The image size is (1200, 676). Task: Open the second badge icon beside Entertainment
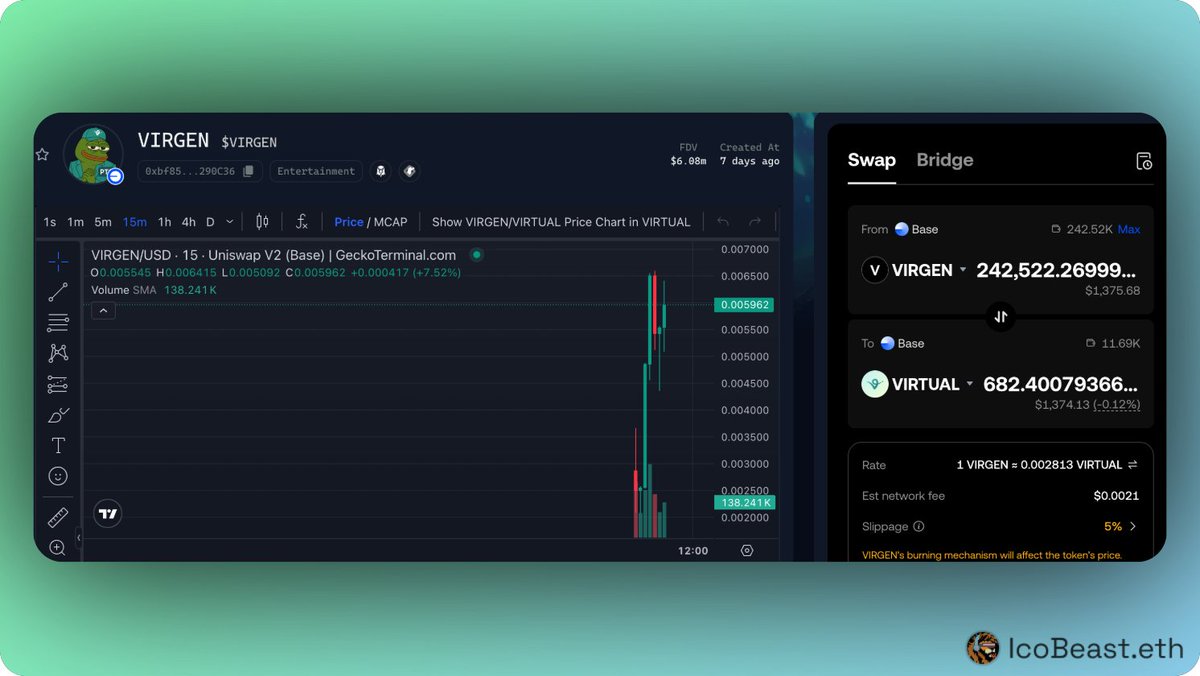point(409,171)
